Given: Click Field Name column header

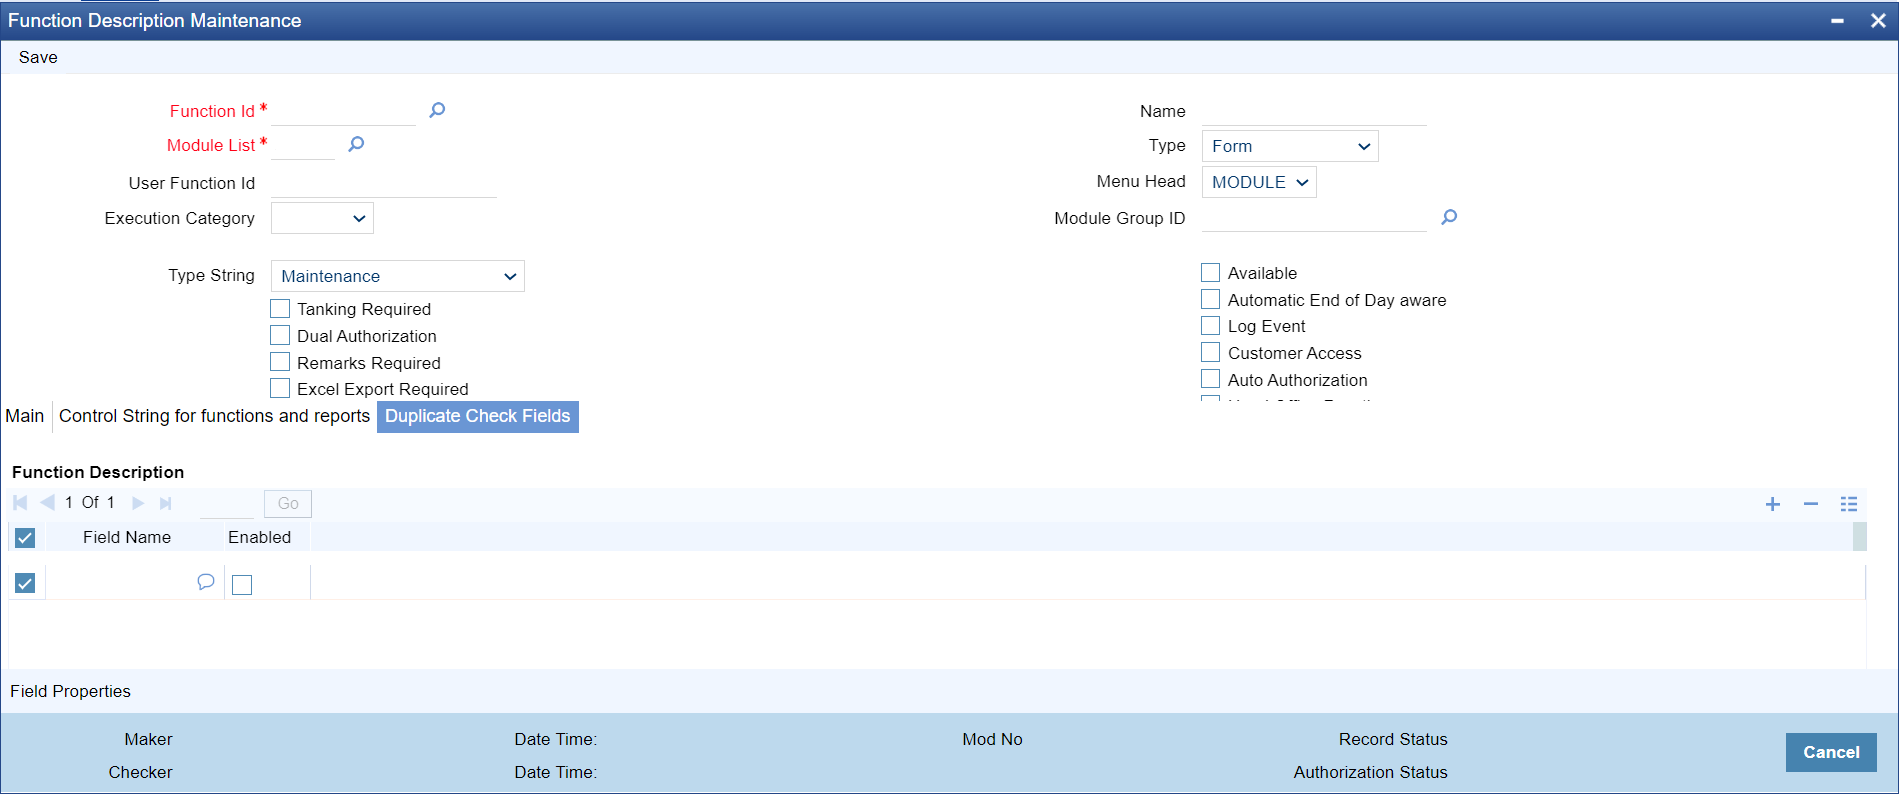Looking at the screenshot, I should 127,537.
